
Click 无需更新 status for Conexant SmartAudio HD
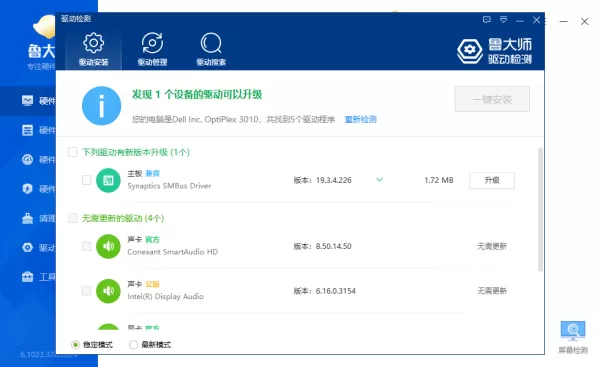[x=492, y=246]
